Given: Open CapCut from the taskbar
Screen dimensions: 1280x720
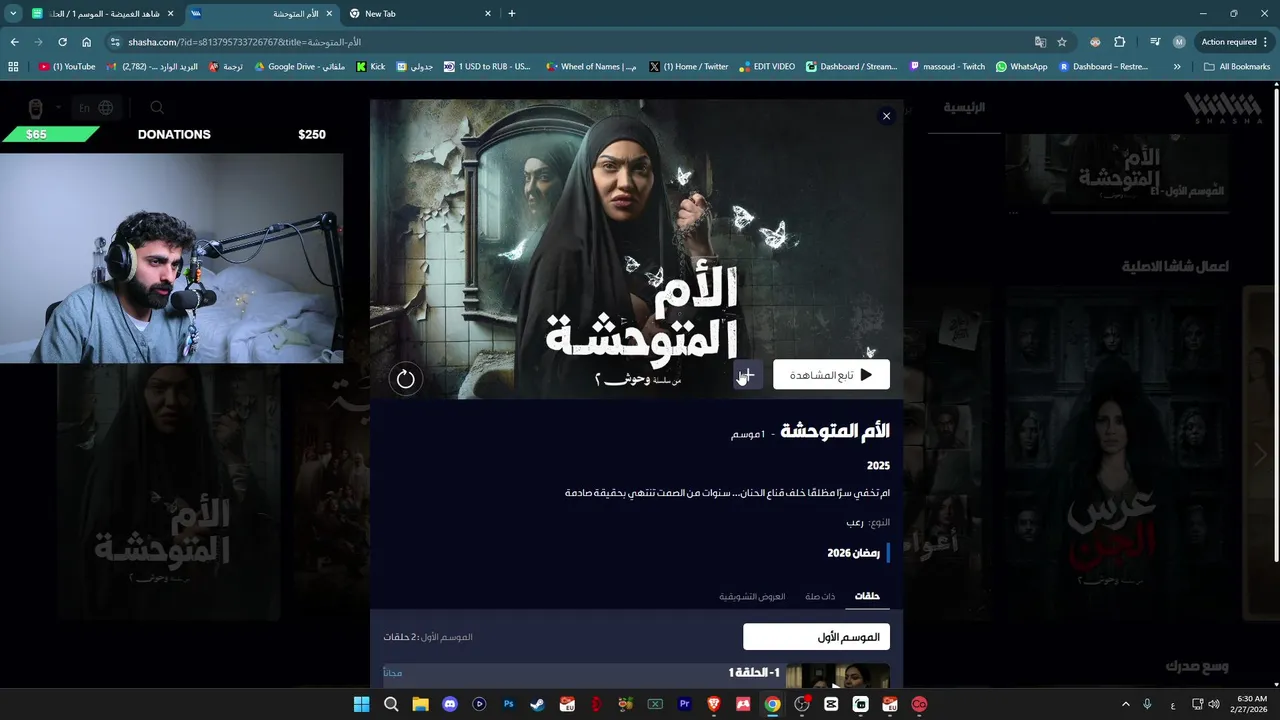Looking at the screenshot, I should 831,704.
